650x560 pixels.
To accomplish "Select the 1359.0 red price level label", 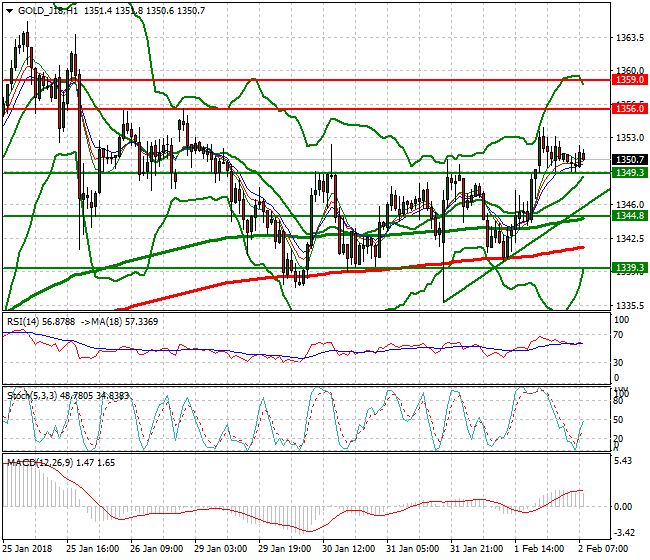I will 630,80.
